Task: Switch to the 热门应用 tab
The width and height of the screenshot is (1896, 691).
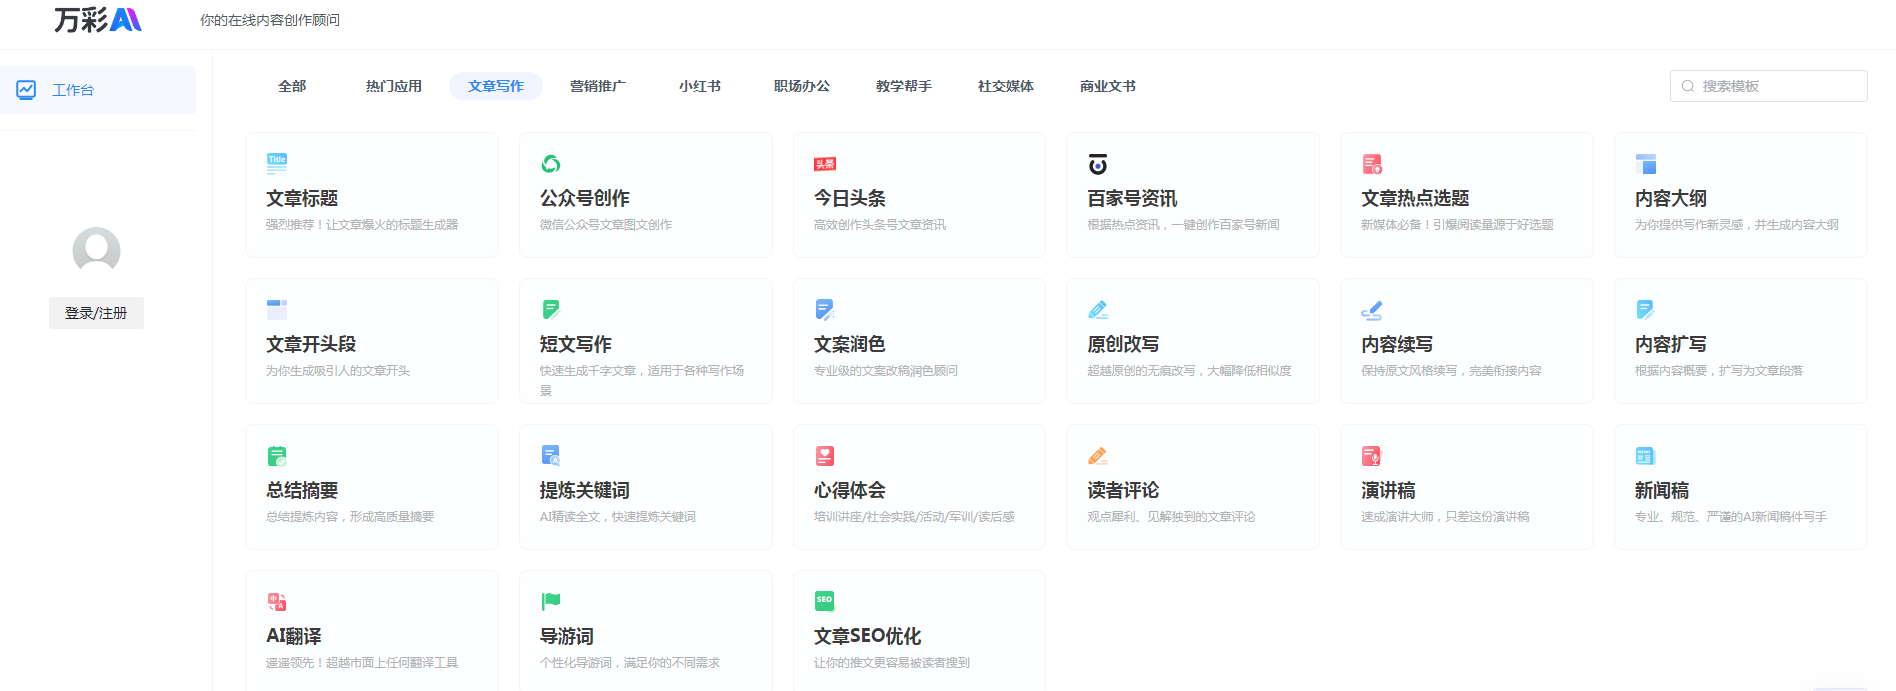Action: (394, 86)
